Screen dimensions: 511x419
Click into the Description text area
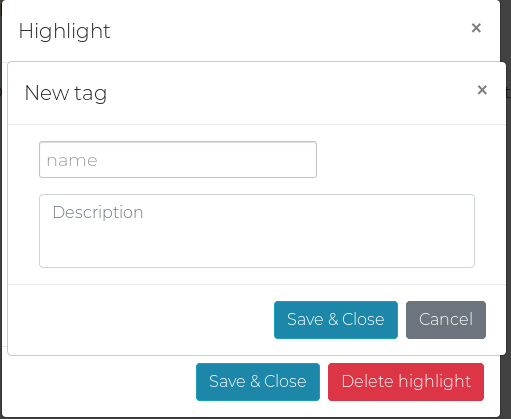[257, 231]
